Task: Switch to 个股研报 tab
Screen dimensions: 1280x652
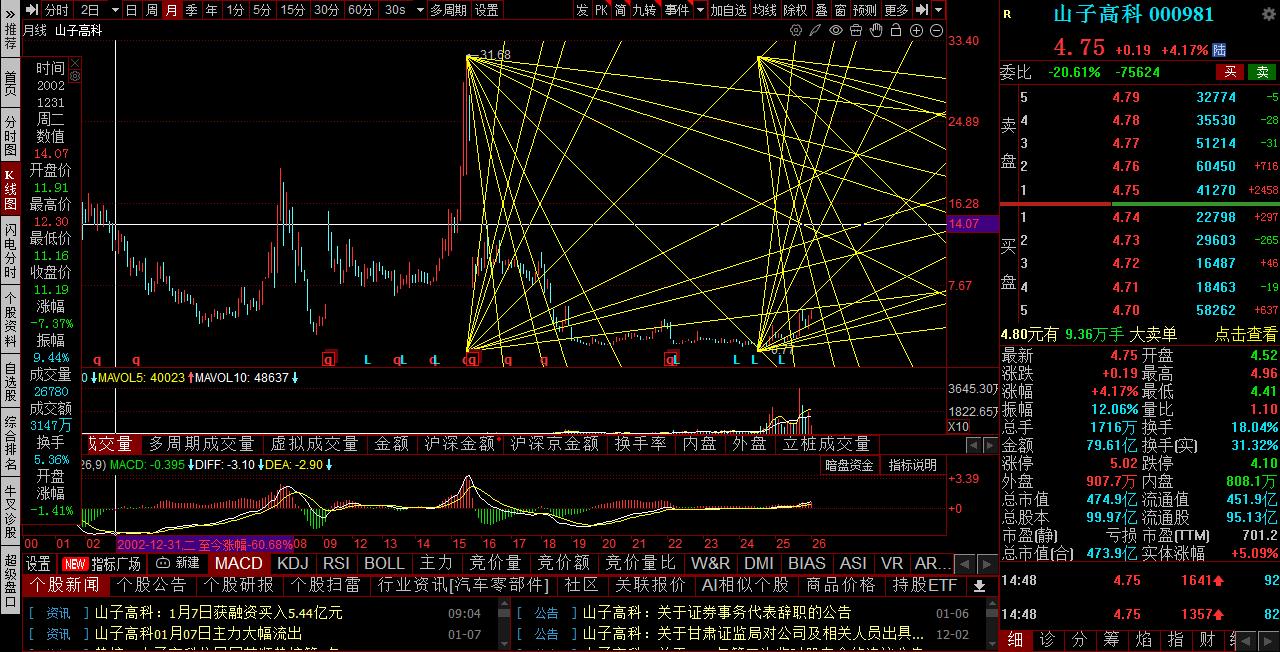Action: (239, 585)
